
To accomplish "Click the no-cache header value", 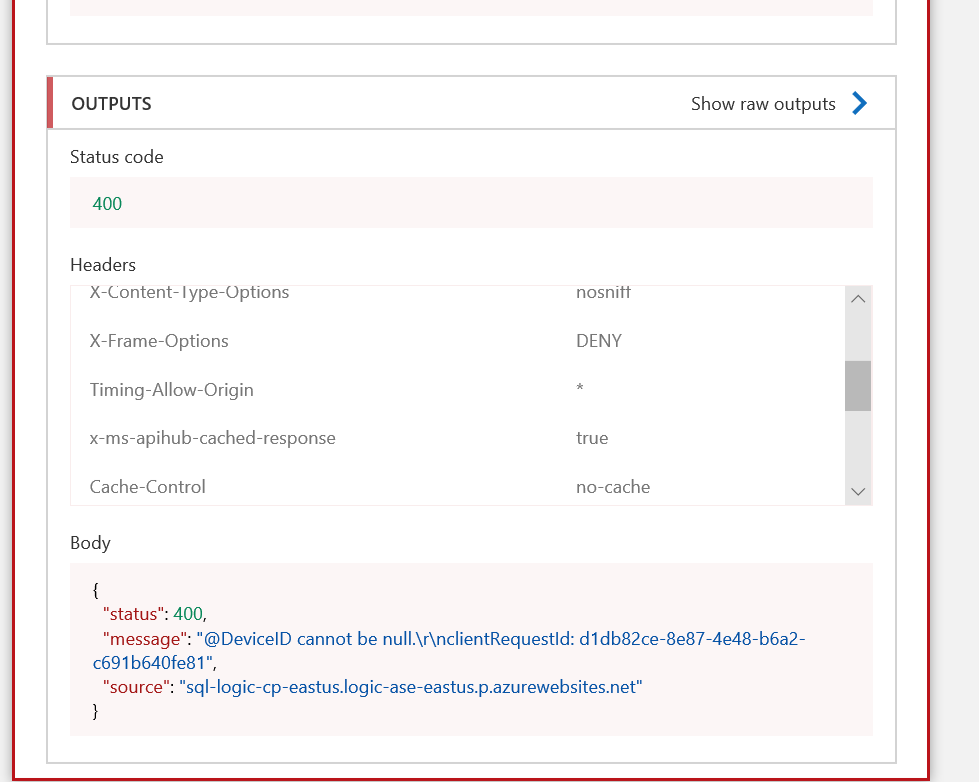I will 613,487.
